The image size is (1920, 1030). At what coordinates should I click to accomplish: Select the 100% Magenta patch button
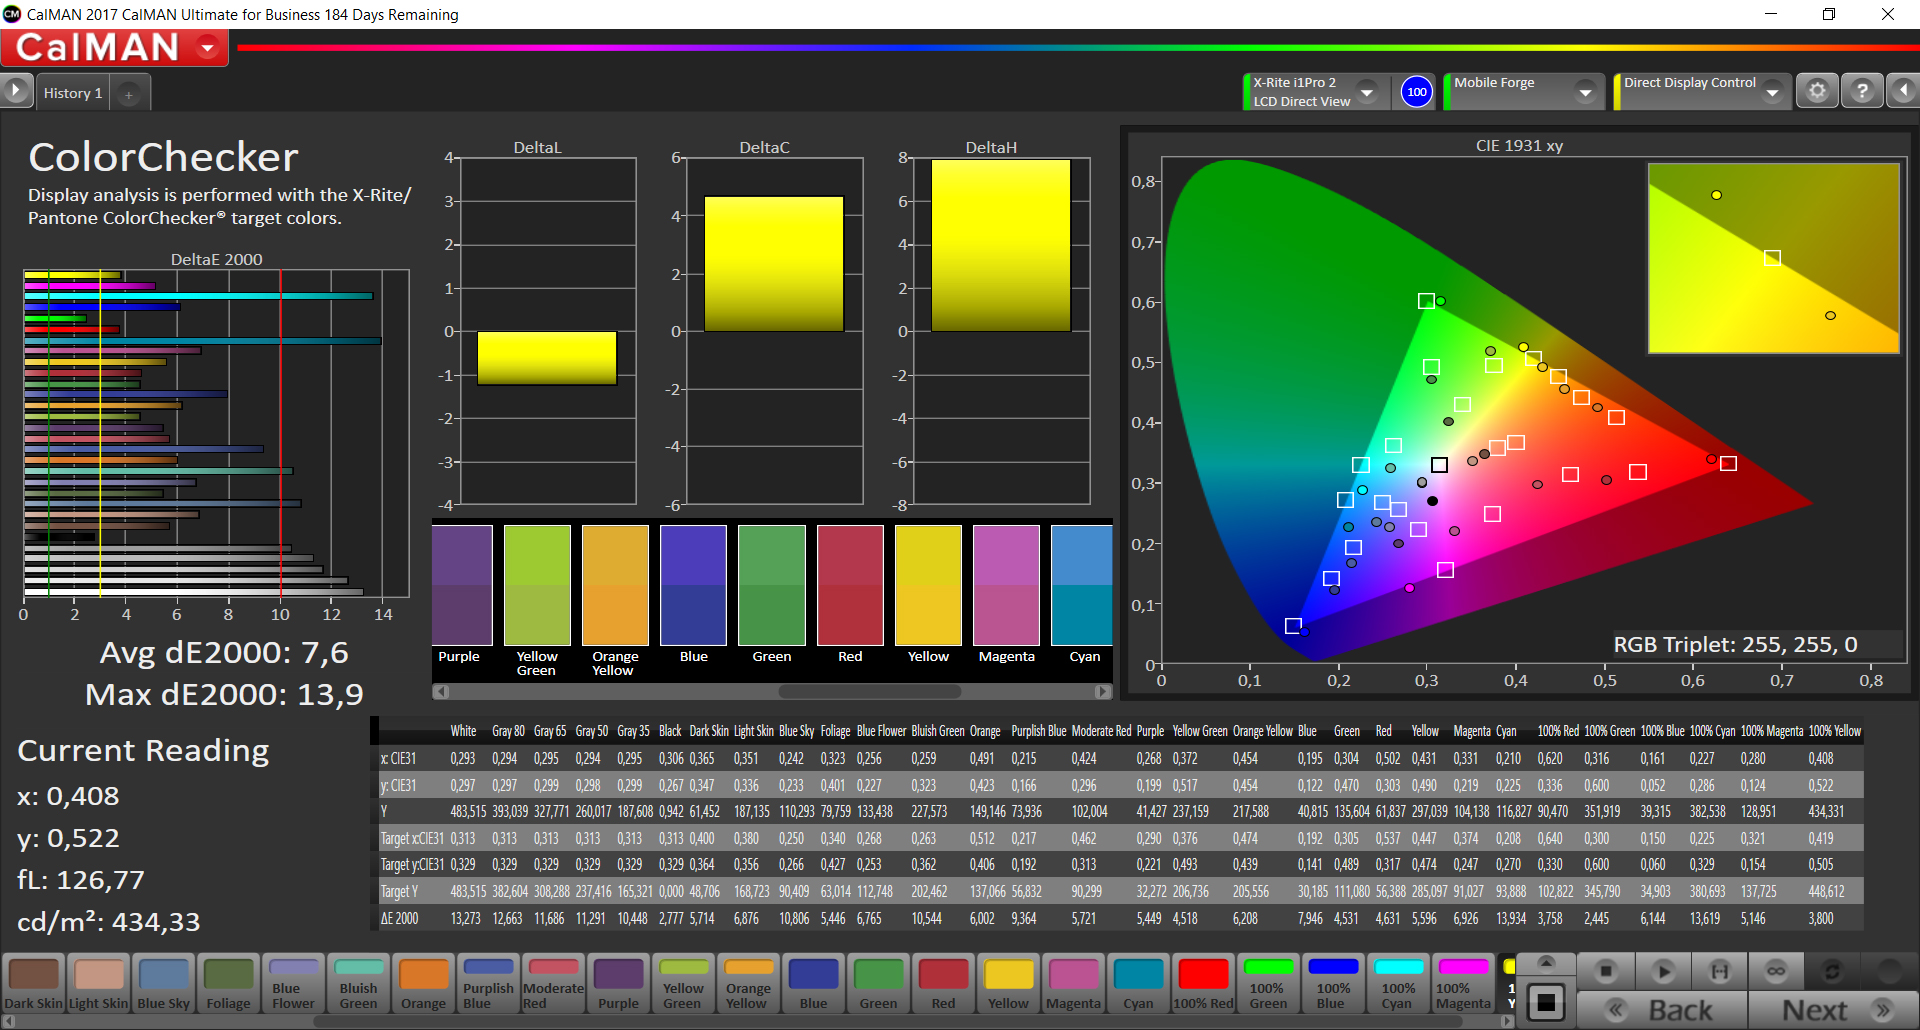tap(1463, 984)
